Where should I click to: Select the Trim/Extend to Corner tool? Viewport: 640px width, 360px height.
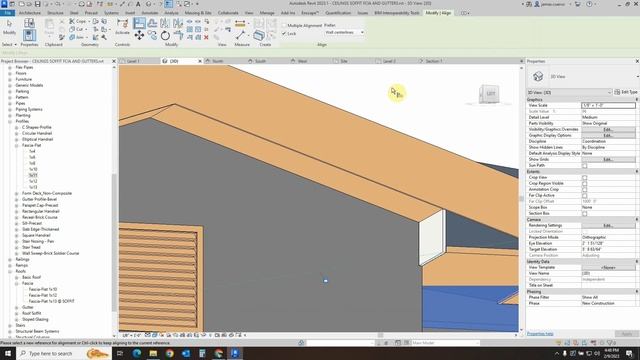(178, 36)
